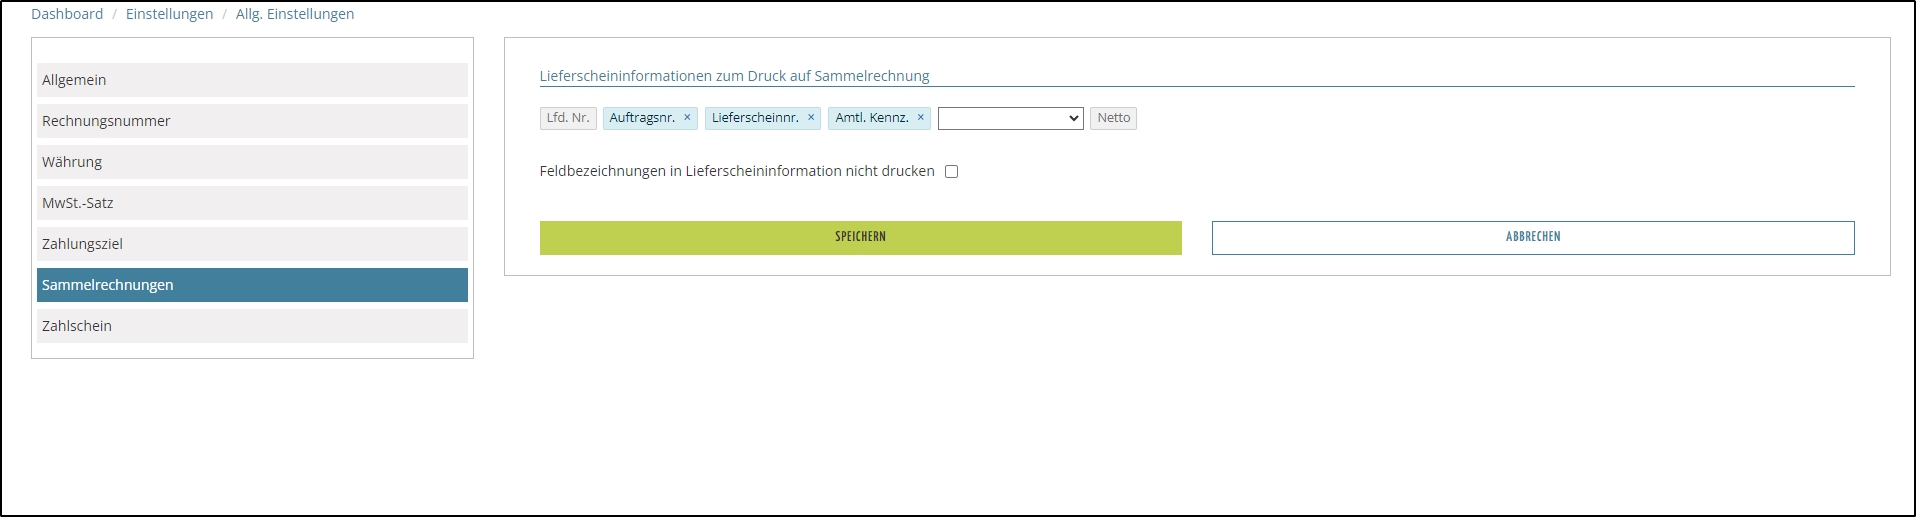Screen dimensions: 1916x517
Task: Open the Zahlschein settings section
Action: 252,326
